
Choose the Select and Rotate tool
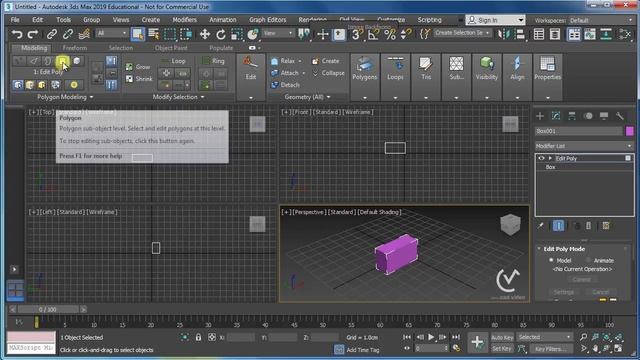tap(221, 34)
